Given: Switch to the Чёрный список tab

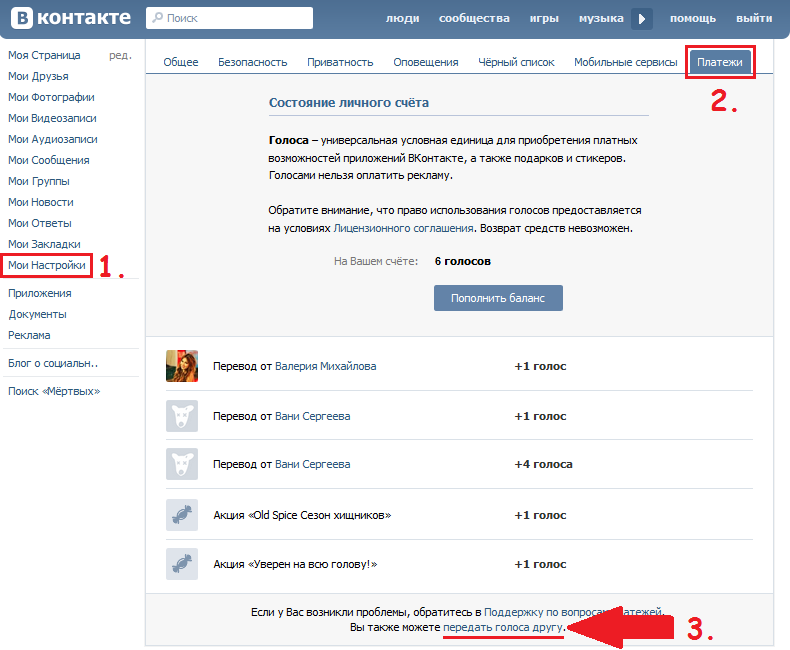Looking at the screenshot, I should tap(516, 62).
